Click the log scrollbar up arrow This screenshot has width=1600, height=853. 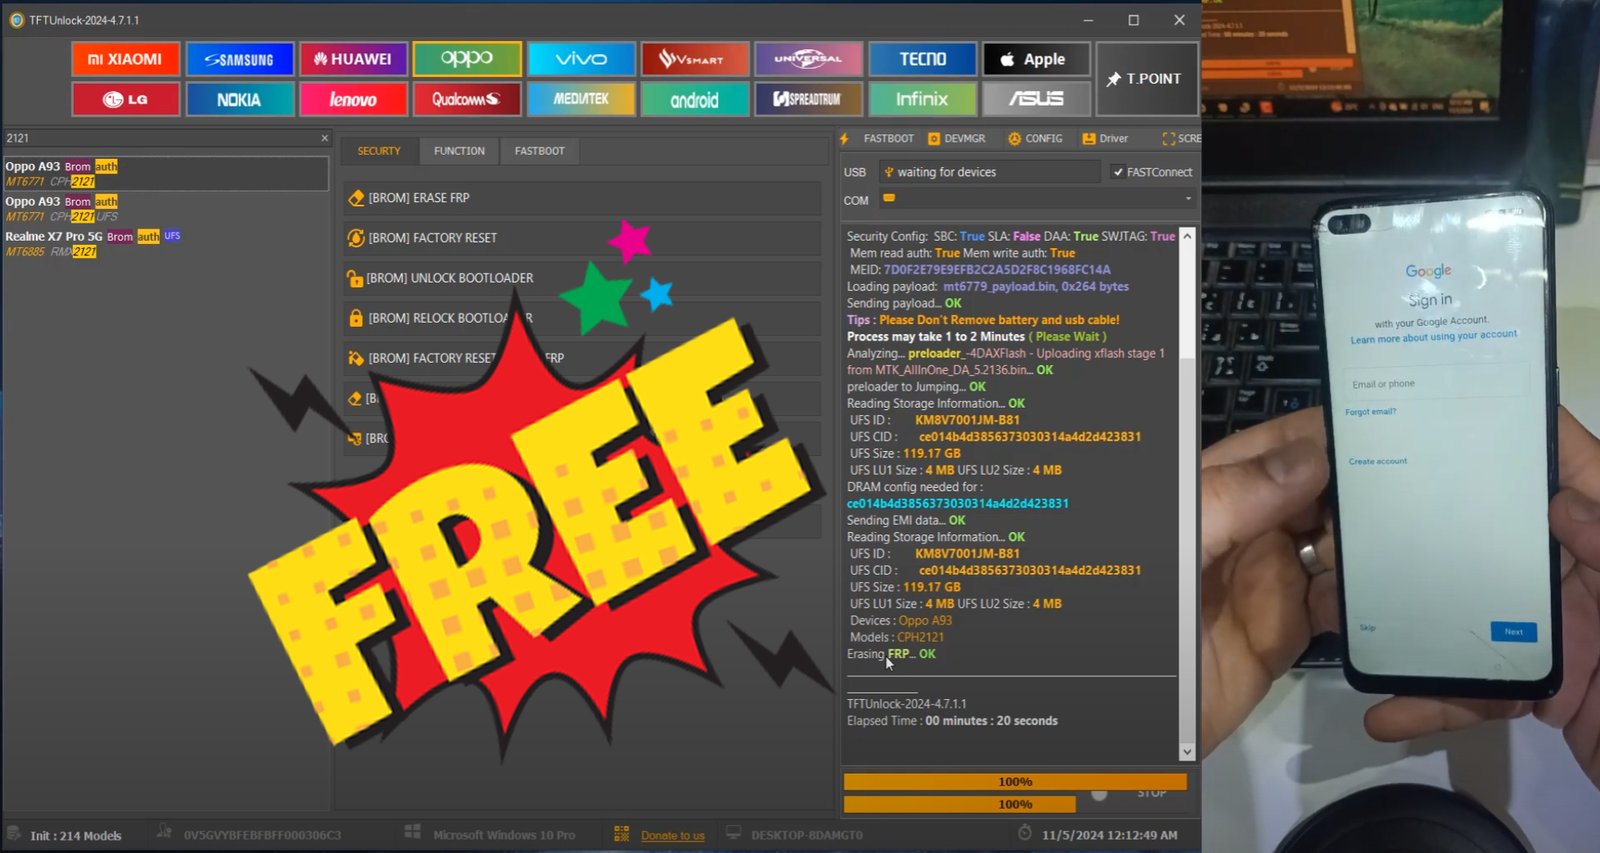tap(1187, 236)
